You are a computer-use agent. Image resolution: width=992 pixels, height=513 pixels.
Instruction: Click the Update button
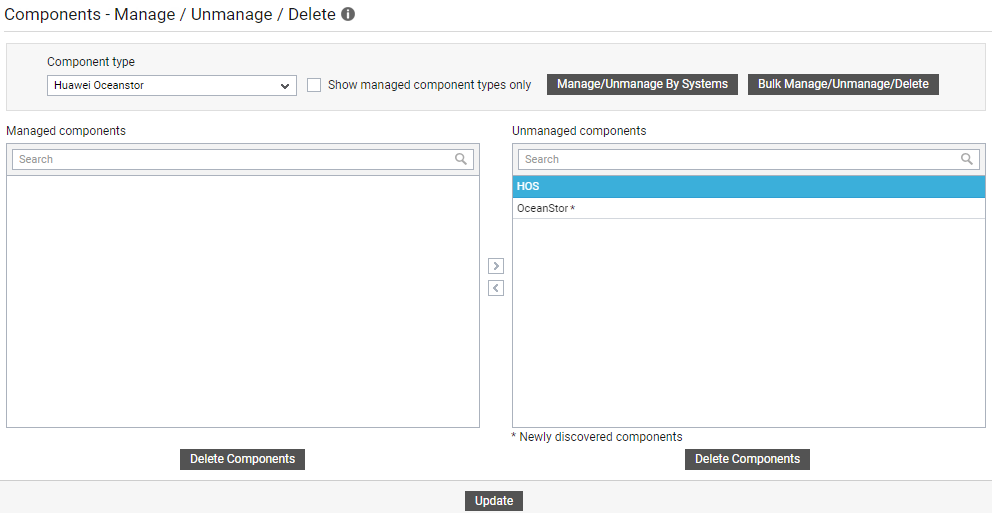(493, 501)
